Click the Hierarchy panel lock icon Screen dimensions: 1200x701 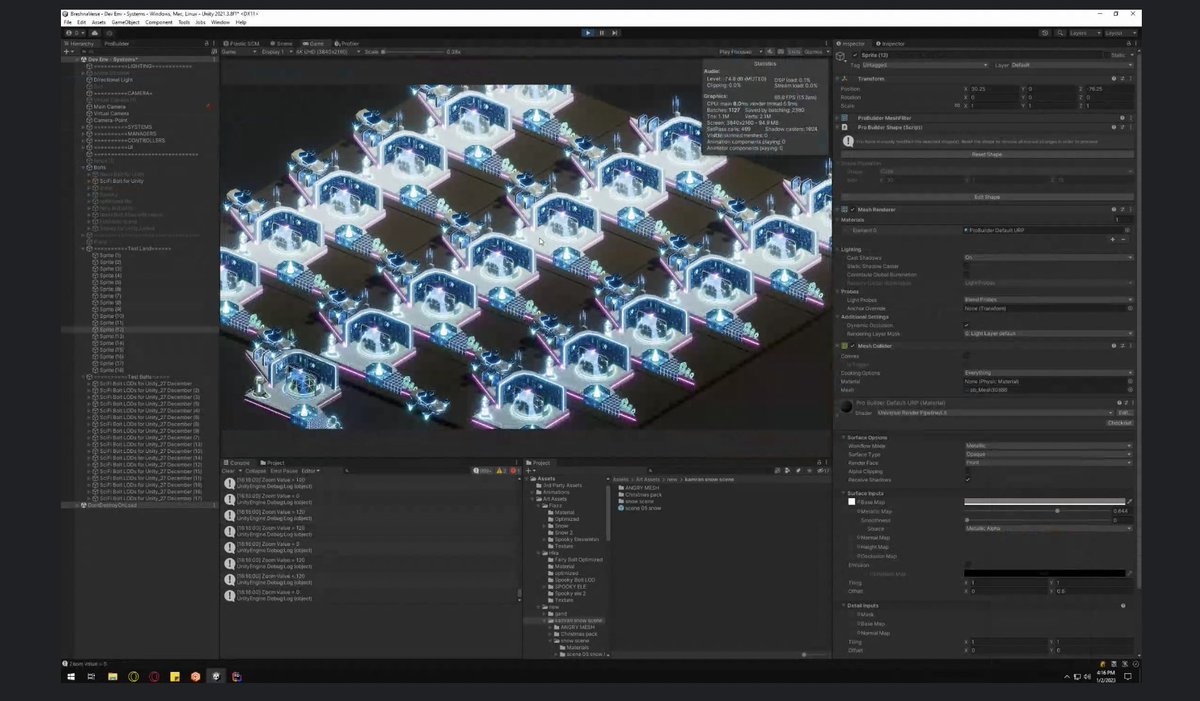pos(206,44)
